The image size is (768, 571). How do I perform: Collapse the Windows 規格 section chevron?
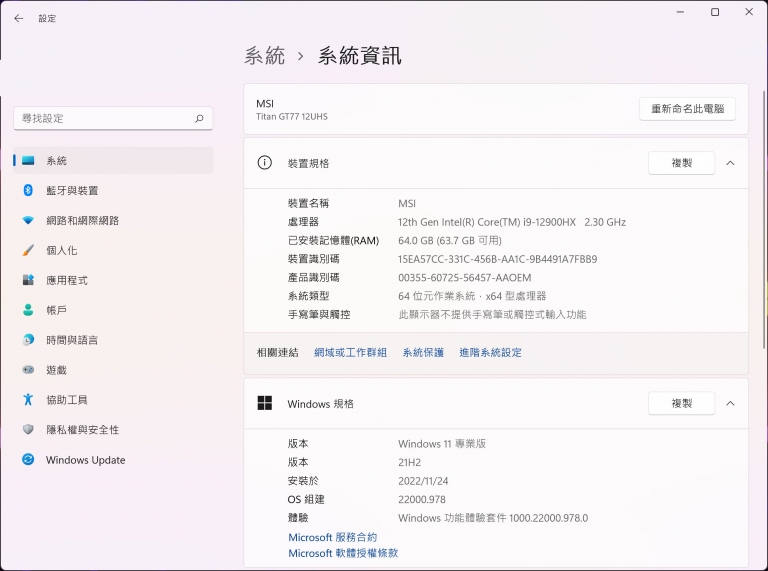click(x=730, y=404)
